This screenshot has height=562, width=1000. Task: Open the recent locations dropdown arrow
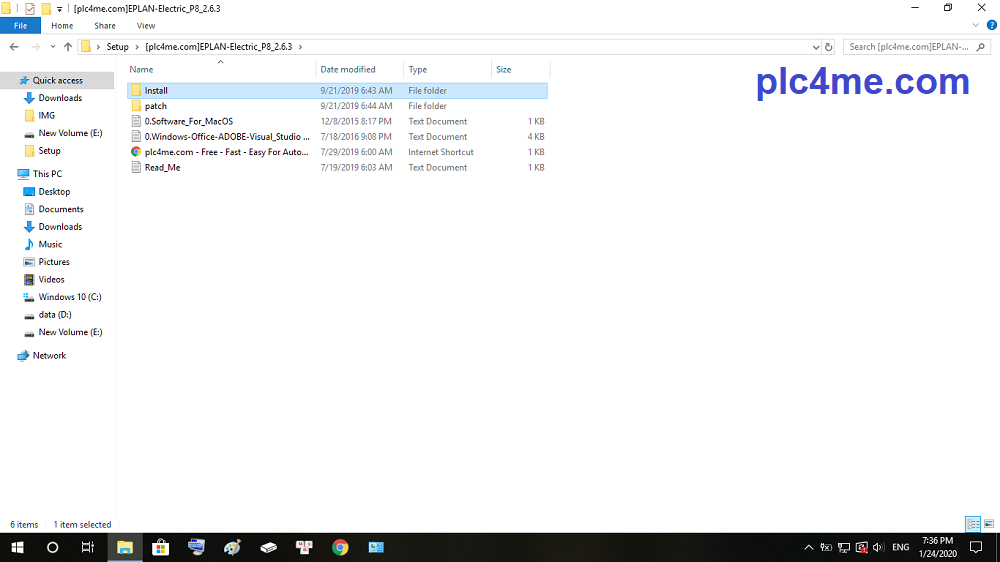pos(53,47)
